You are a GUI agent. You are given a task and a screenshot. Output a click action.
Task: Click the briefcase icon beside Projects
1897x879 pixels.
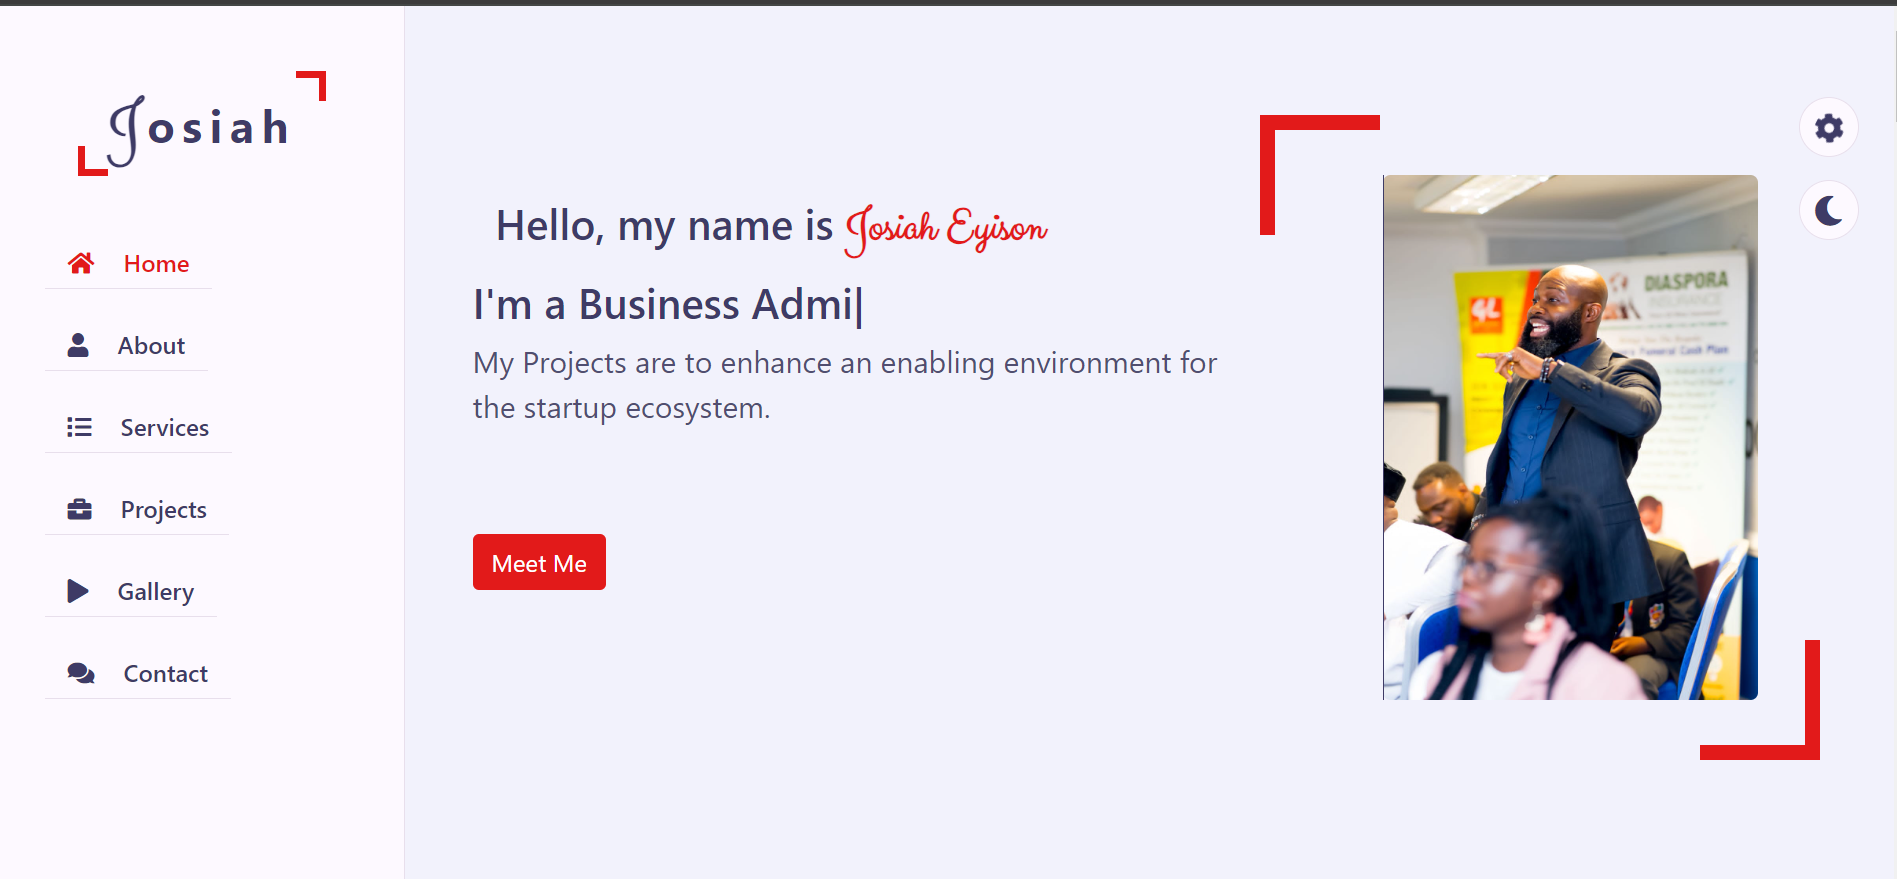(79, 509)
